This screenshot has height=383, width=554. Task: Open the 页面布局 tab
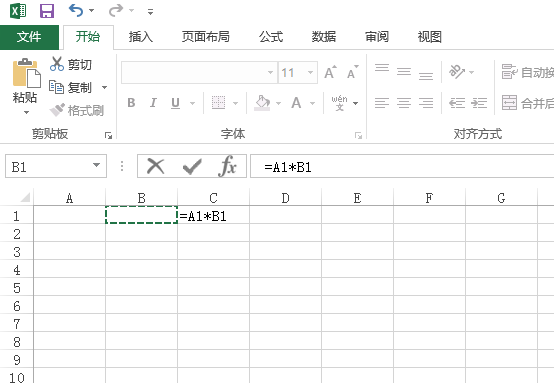[206, 37]
